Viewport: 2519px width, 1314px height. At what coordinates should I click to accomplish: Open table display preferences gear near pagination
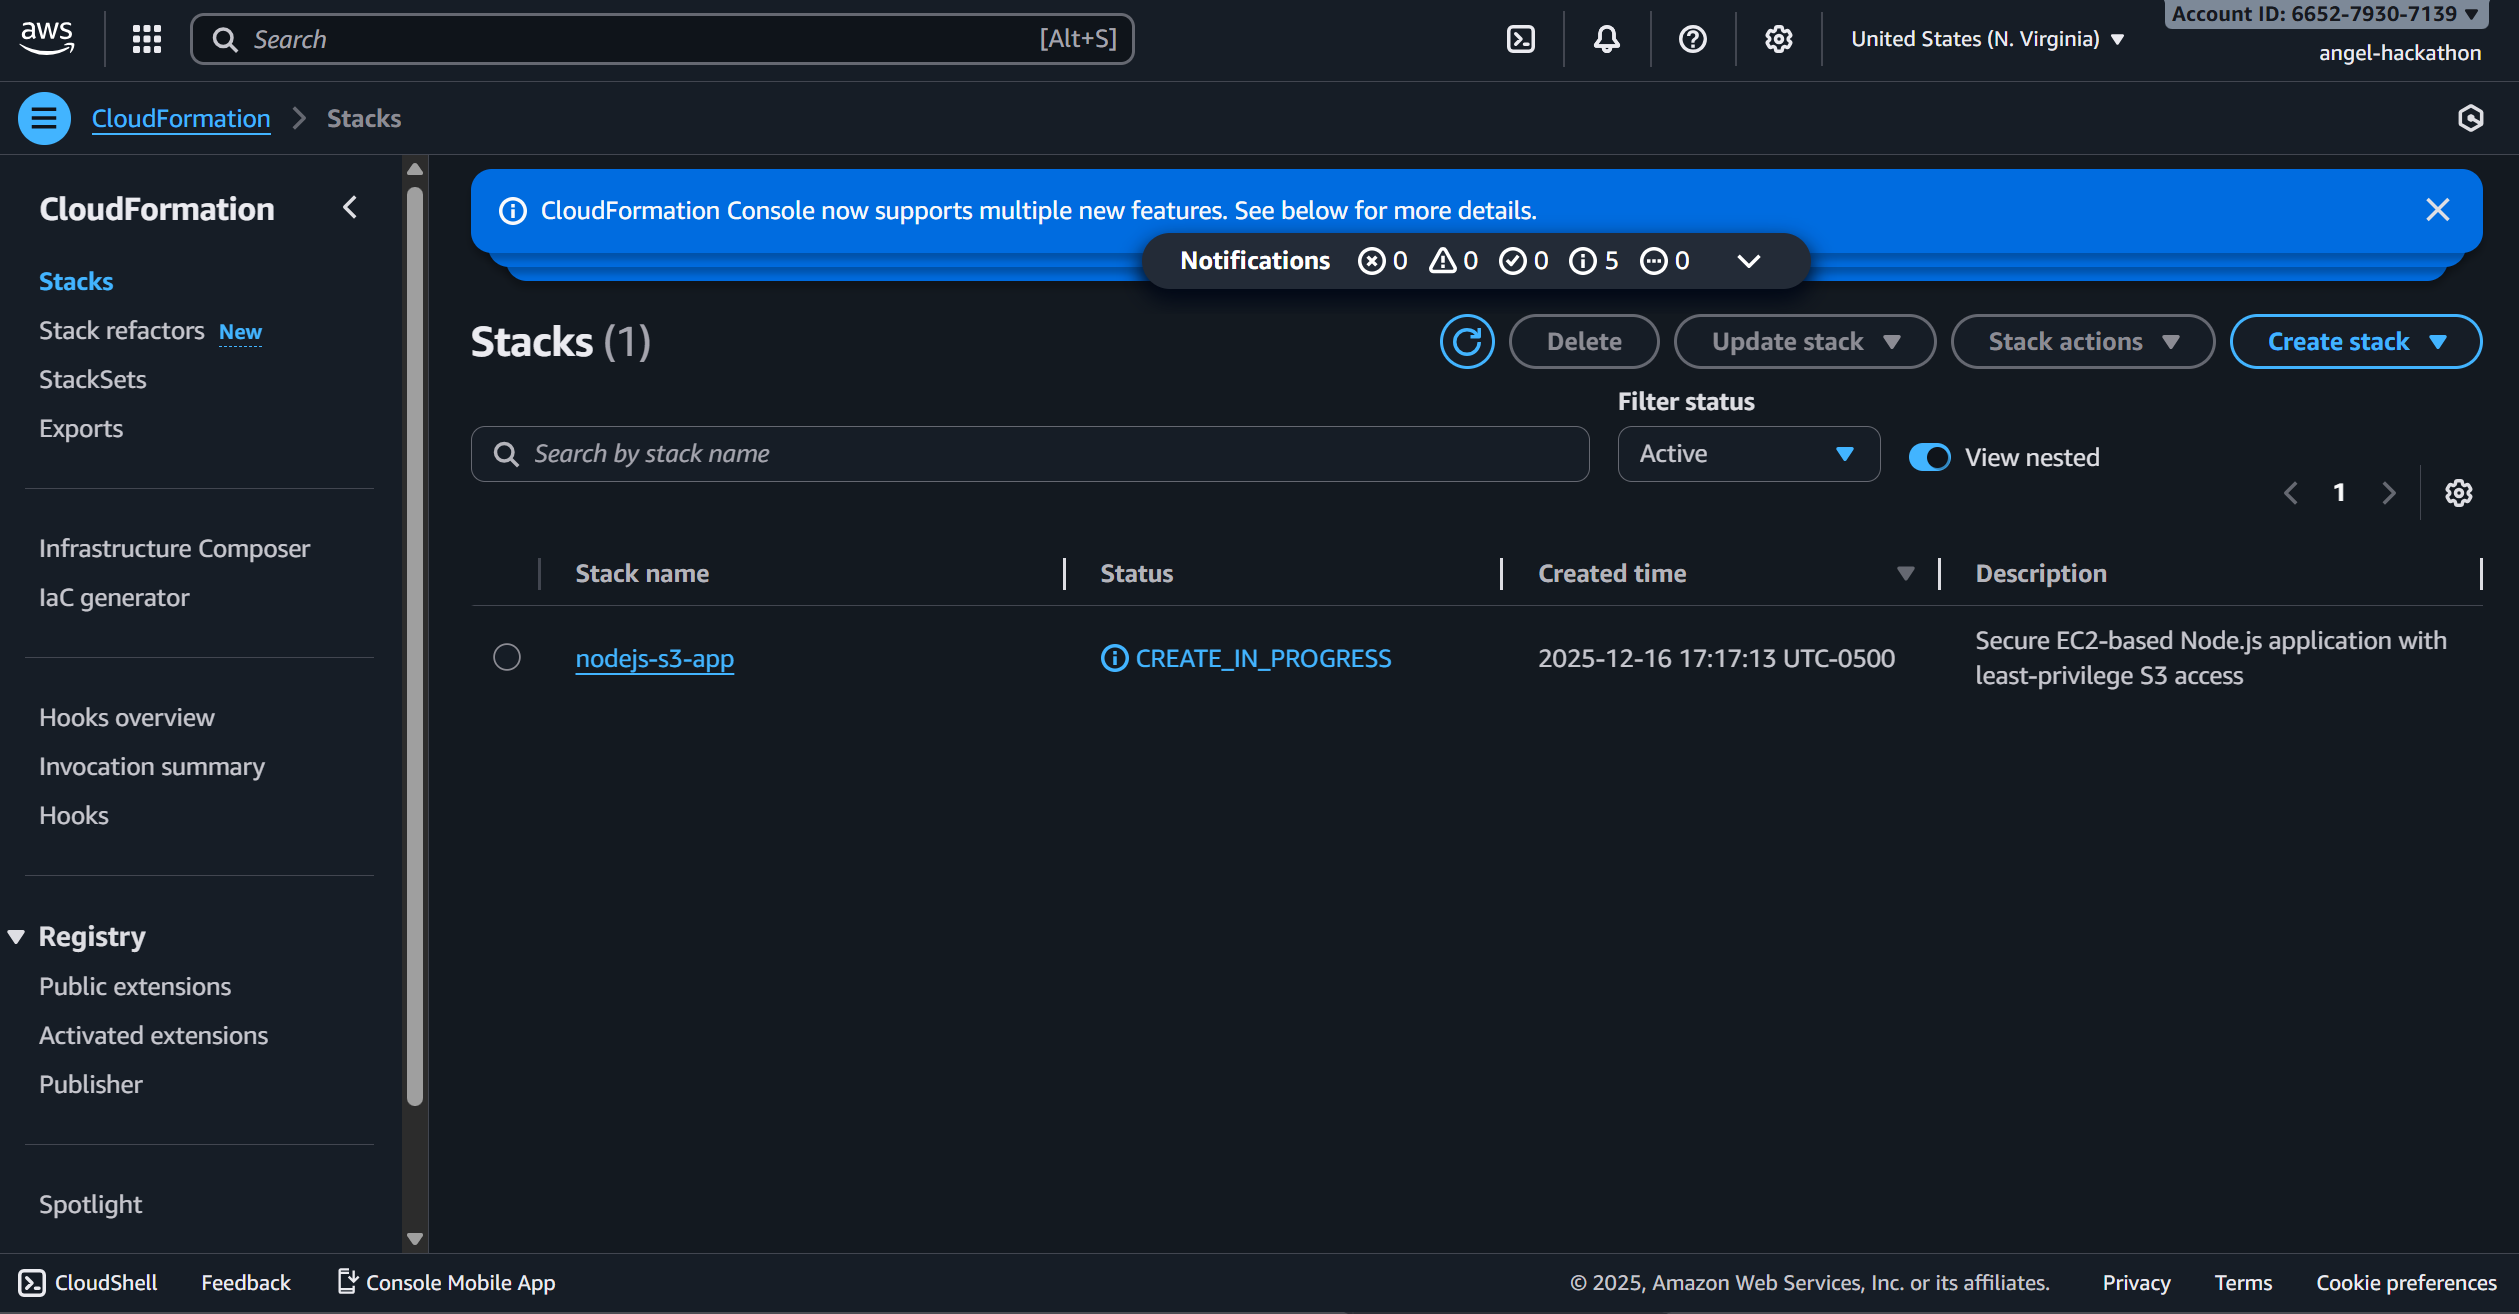coord(2459,492)
